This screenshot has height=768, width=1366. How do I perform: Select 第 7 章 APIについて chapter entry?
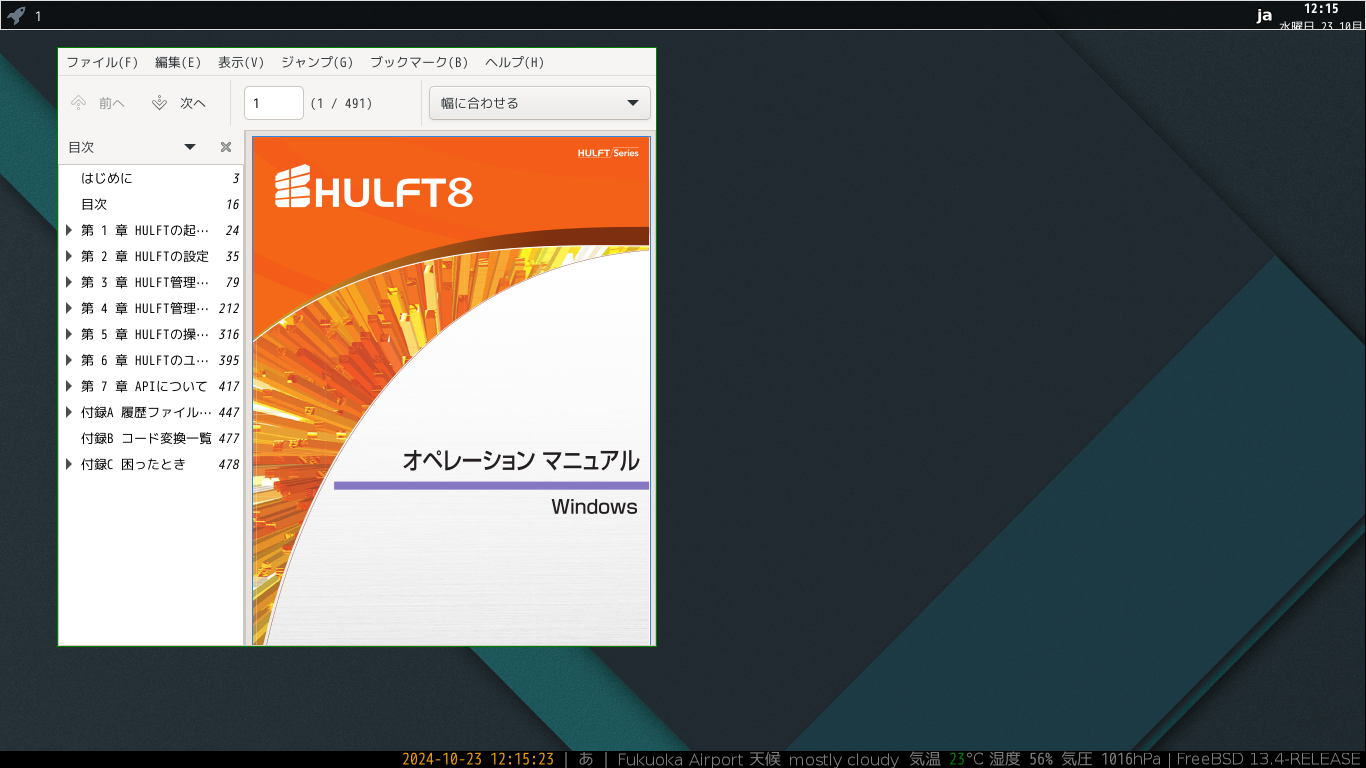(151, 386)
